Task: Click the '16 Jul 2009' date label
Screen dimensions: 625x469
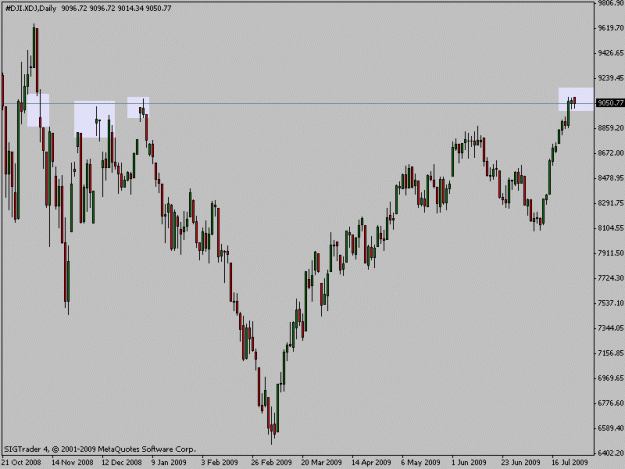Action: pos(570,463)
